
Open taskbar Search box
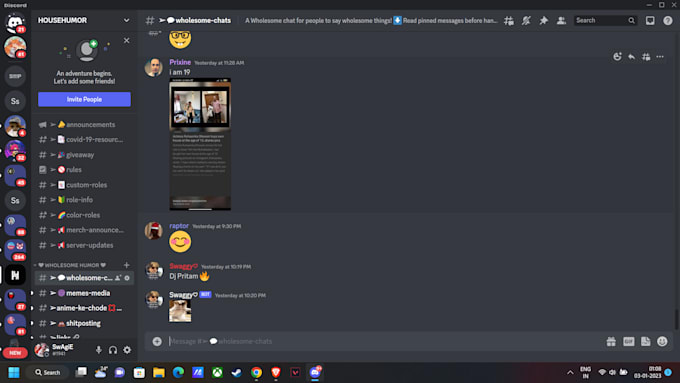pos(47,373)
